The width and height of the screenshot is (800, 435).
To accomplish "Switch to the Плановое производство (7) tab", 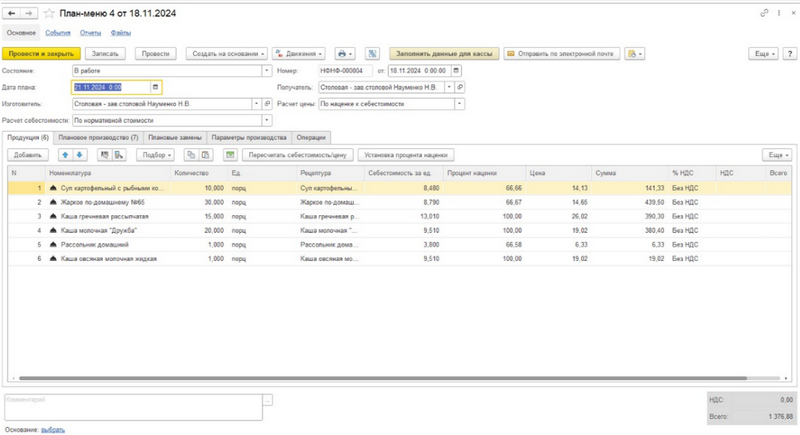I will click(98, 136).
